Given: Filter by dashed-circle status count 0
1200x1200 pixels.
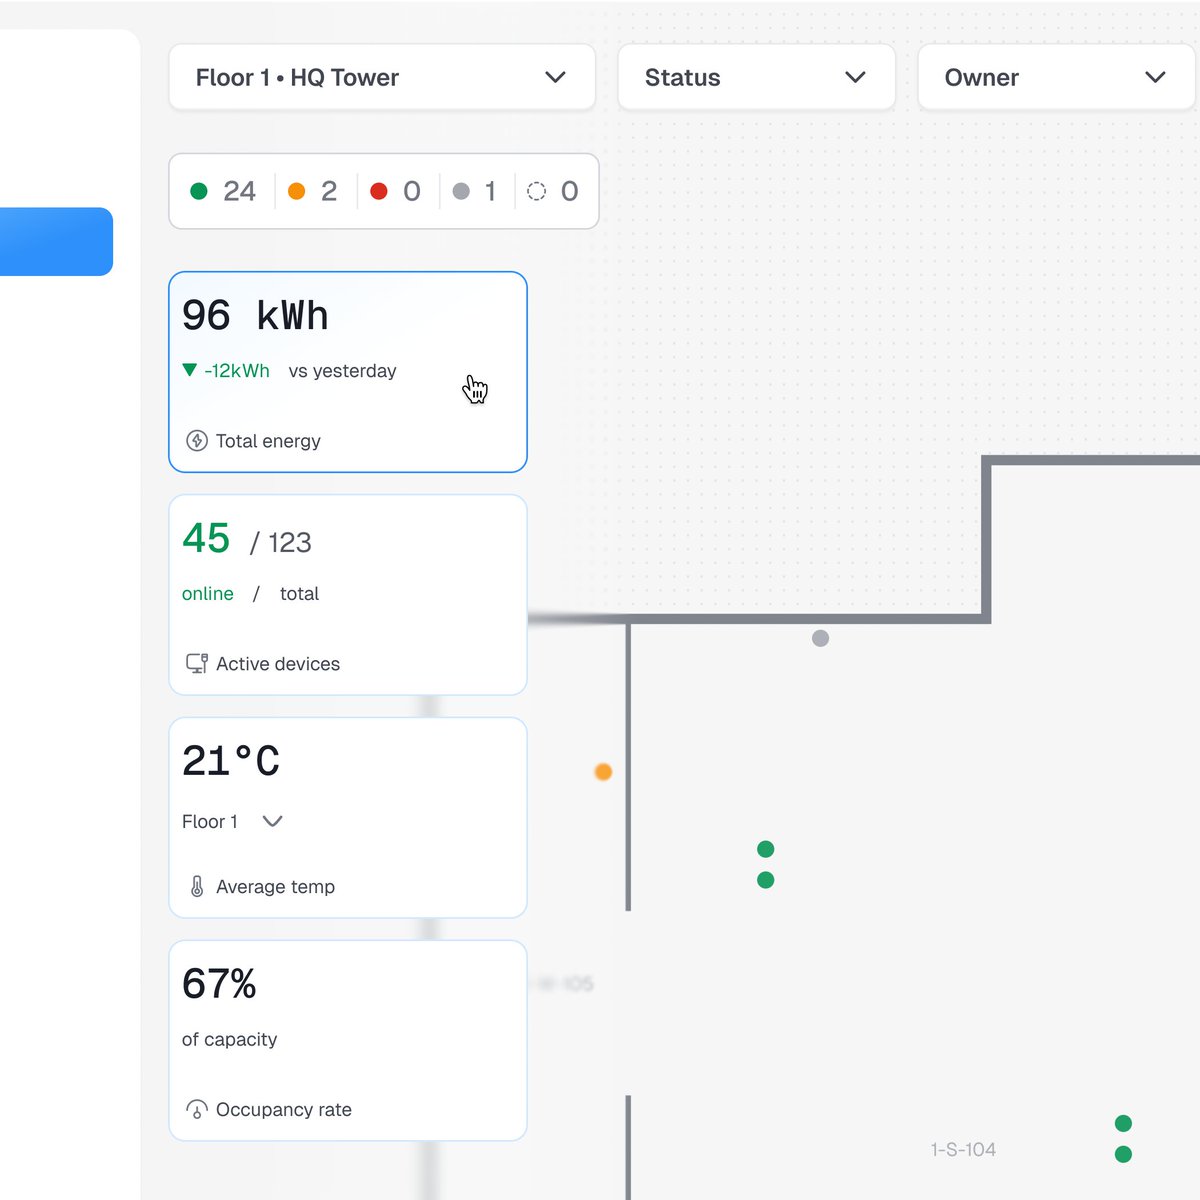Looking at the screenshot, I should (553, 191).
